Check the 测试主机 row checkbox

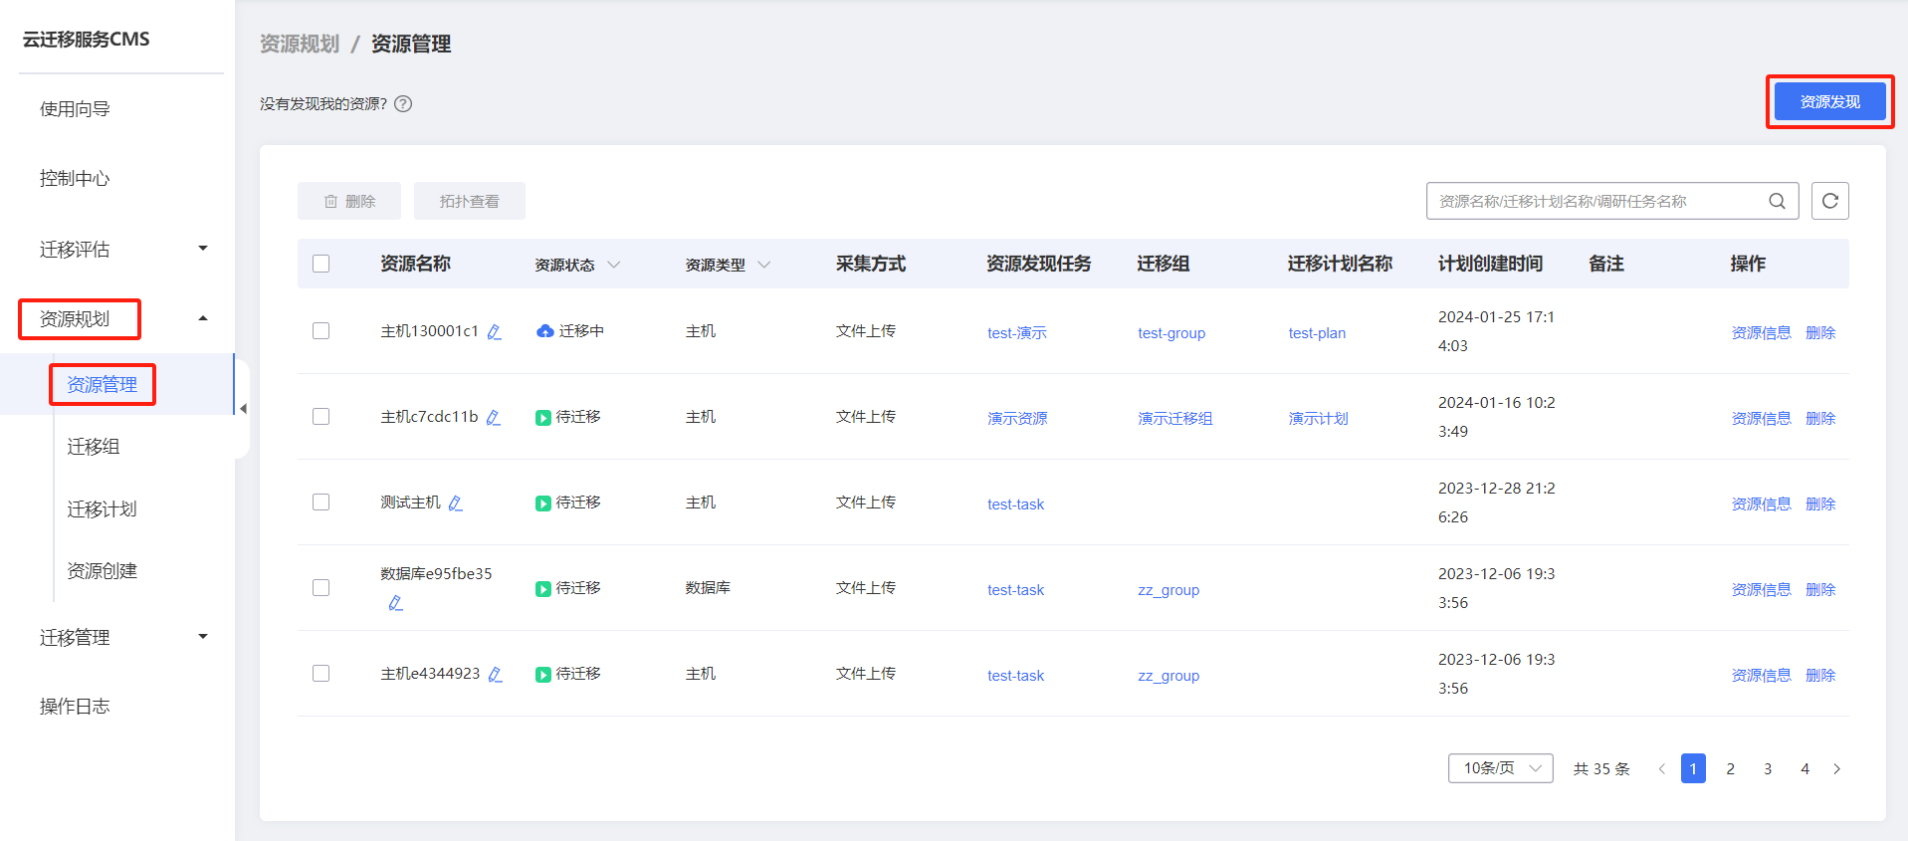tap(321, 502)
